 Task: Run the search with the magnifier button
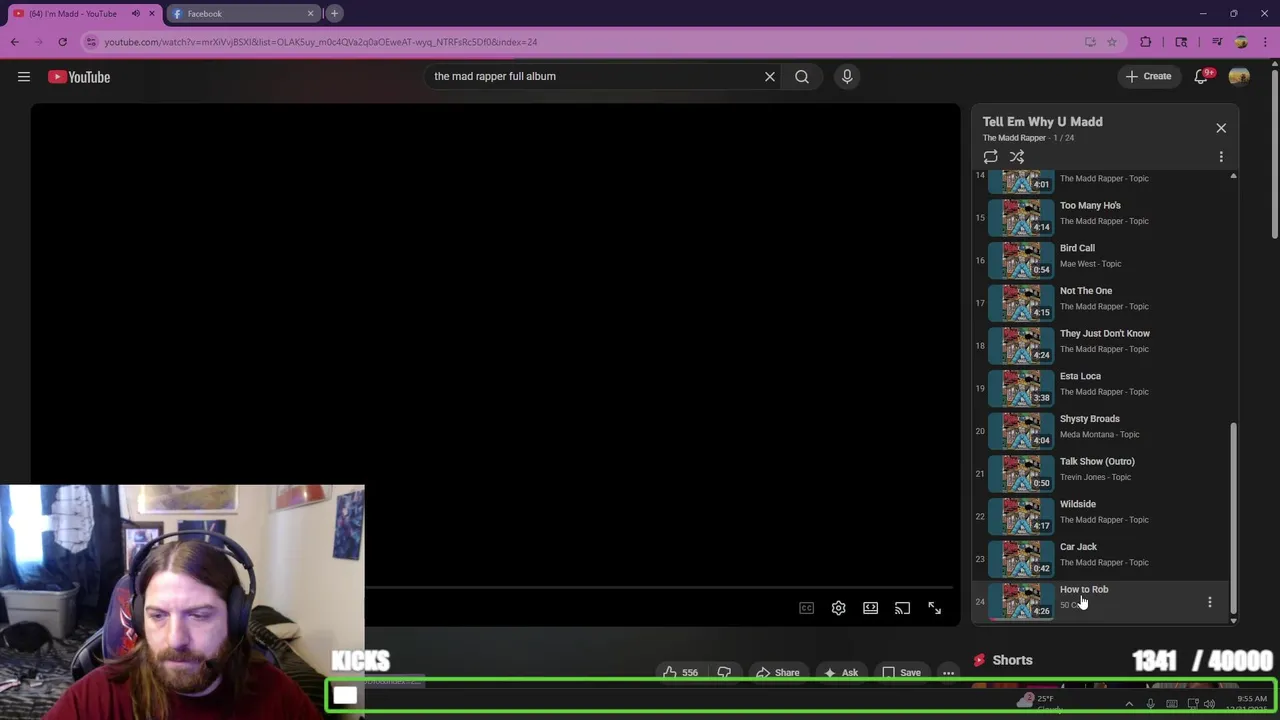tap(802, 76)
